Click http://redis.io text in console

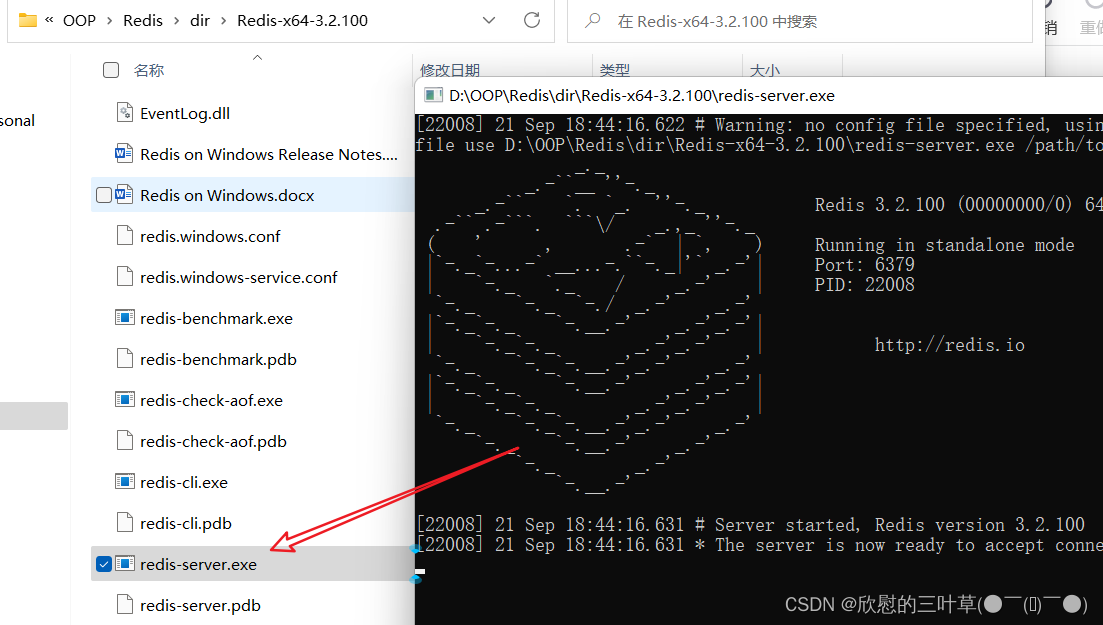(x=950, y=345)
